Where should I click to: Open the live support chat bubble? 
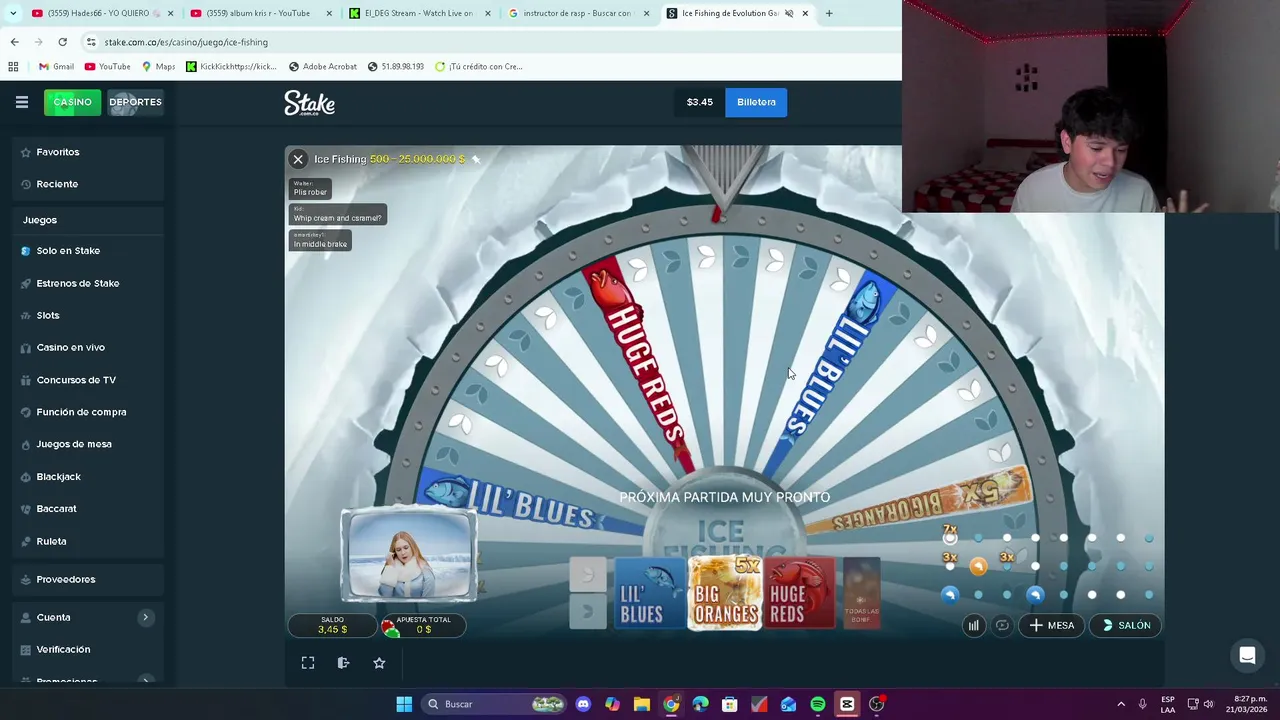(x=1247, y=656)
